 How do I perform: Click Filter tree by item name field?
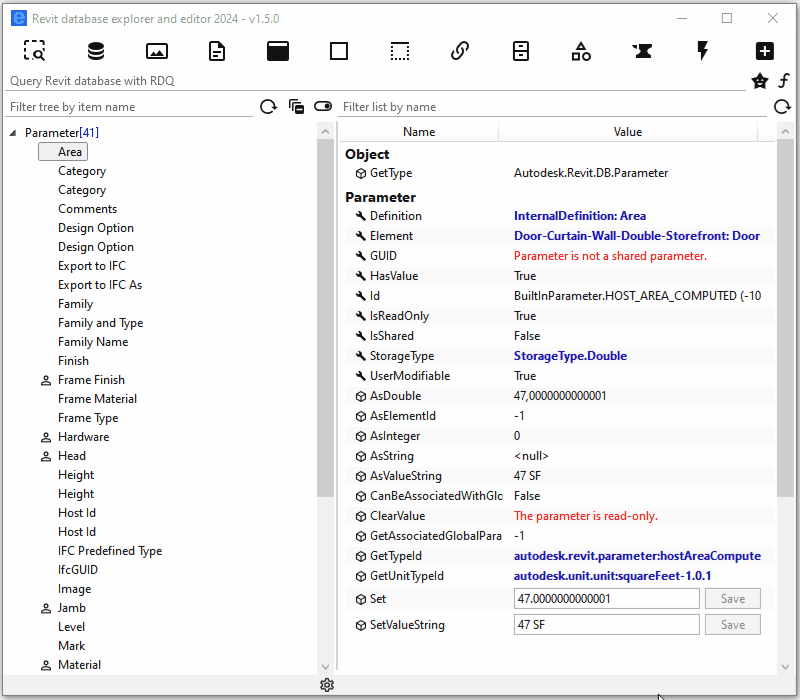(129, 107)
